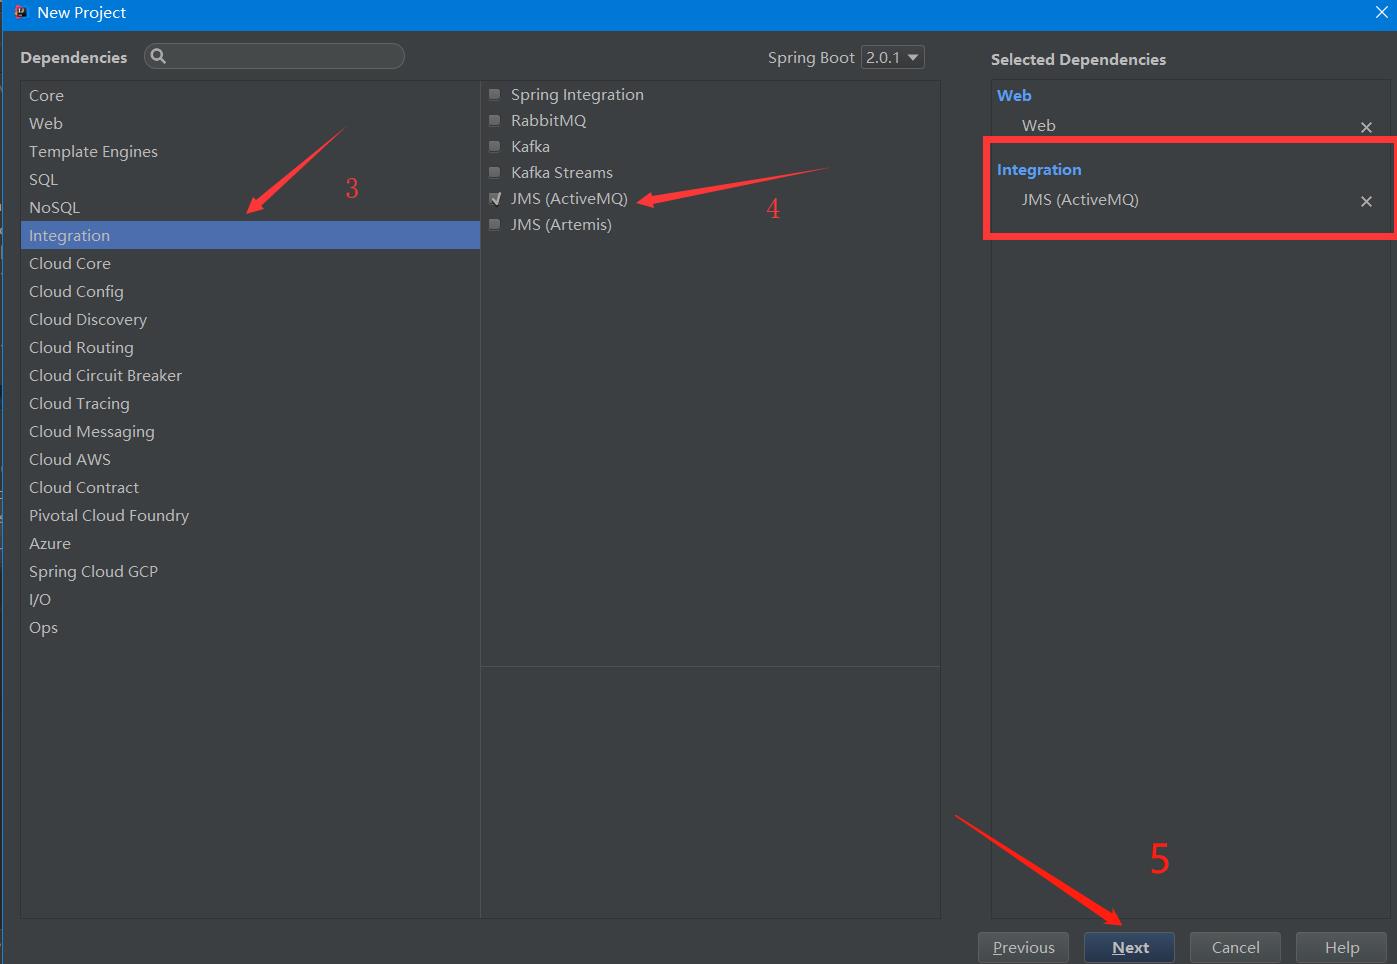
Task: Select Cloud Messaging category
Action: tap(250, 431)
